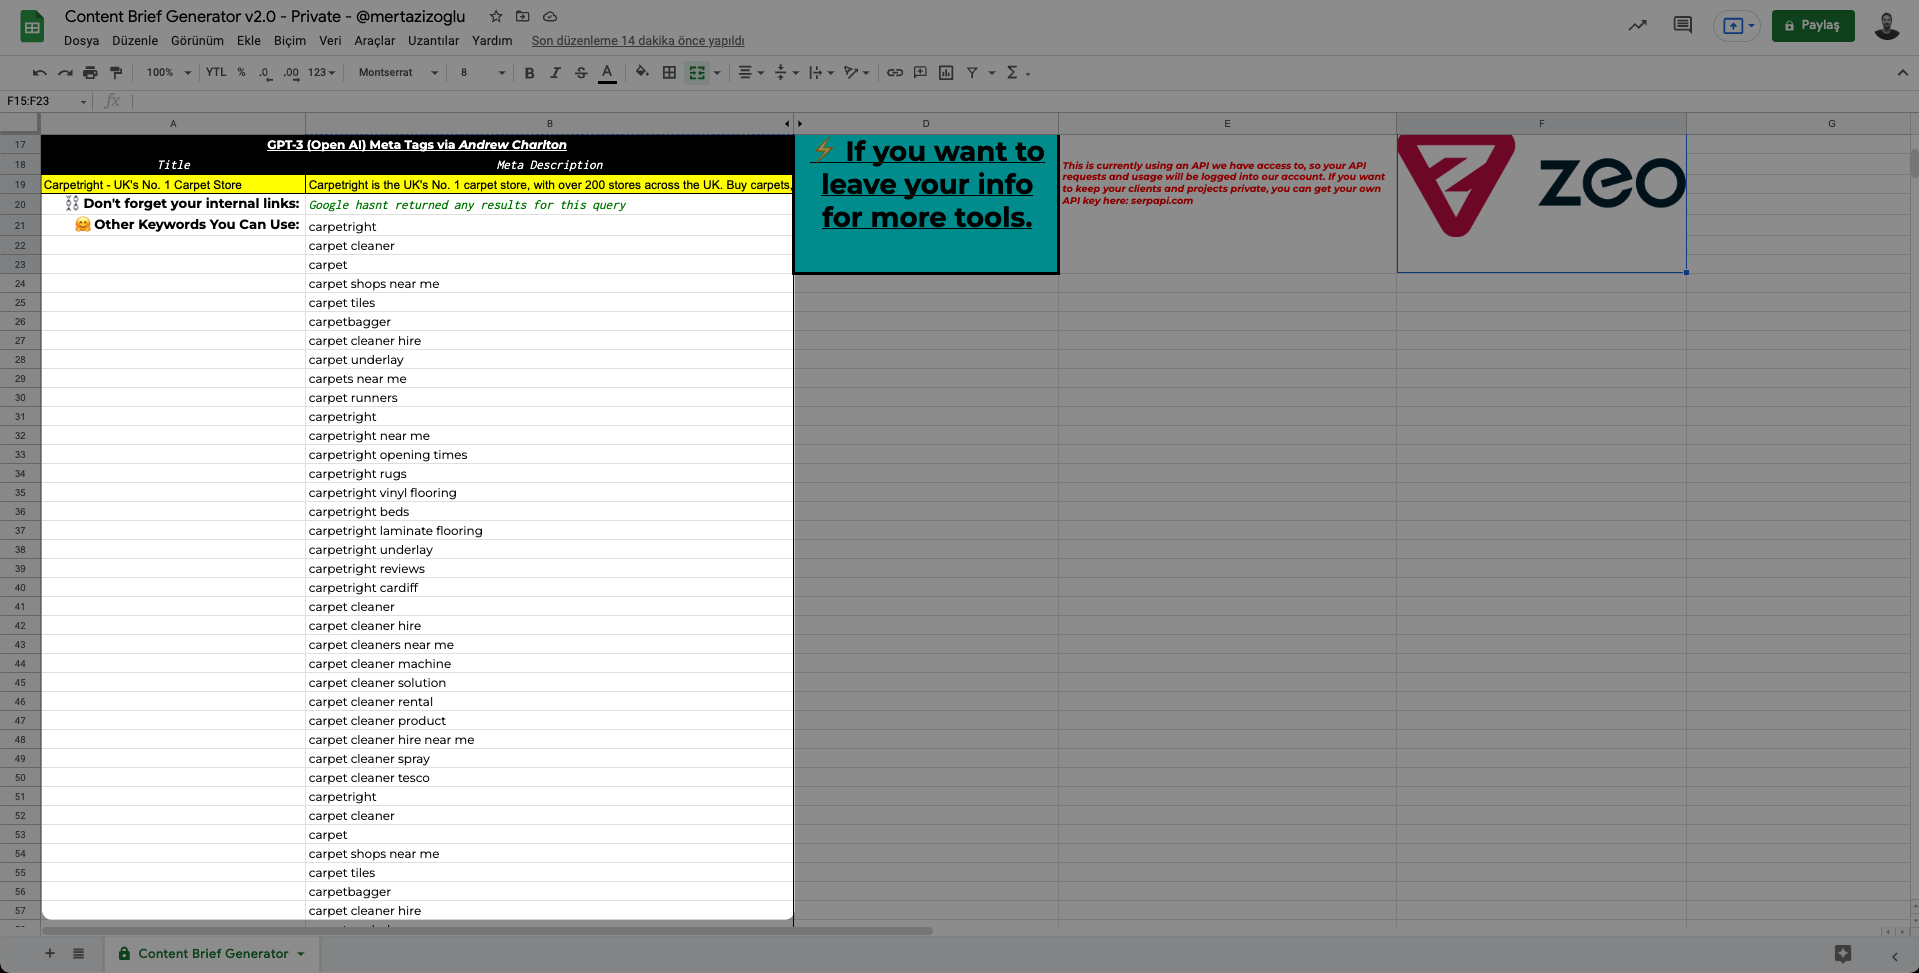Open more number formats 123 dropdown
Screen dimensions: 1919x973
tap(321, 73)
